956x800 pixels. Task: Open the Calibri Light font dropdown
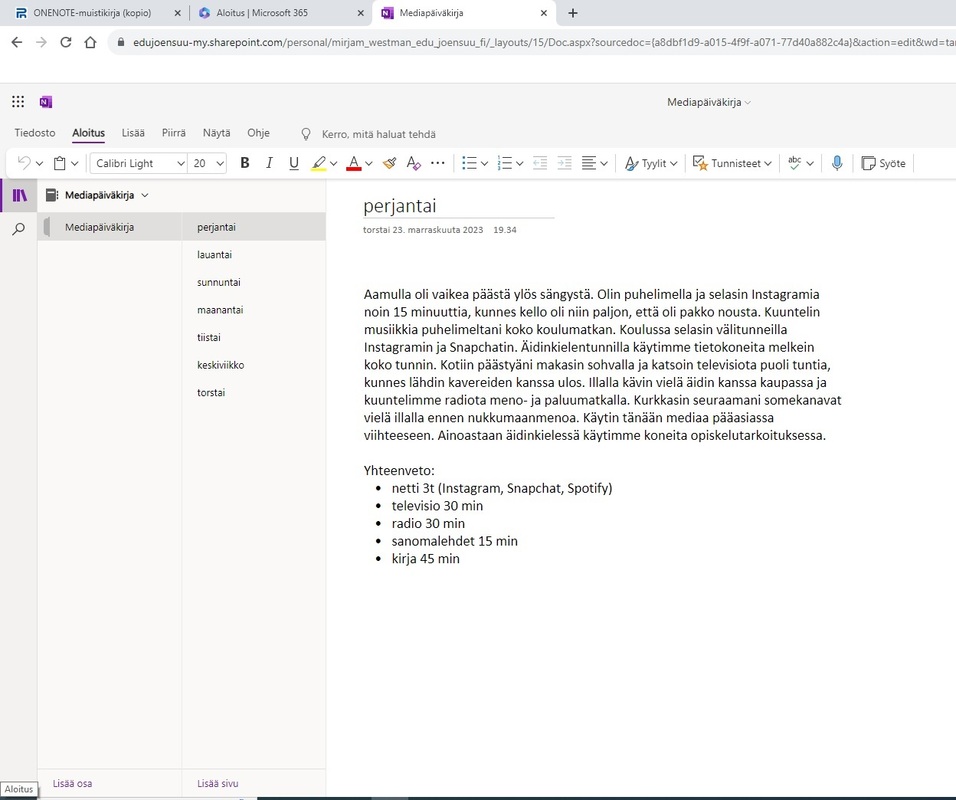(x=139, y=163)
